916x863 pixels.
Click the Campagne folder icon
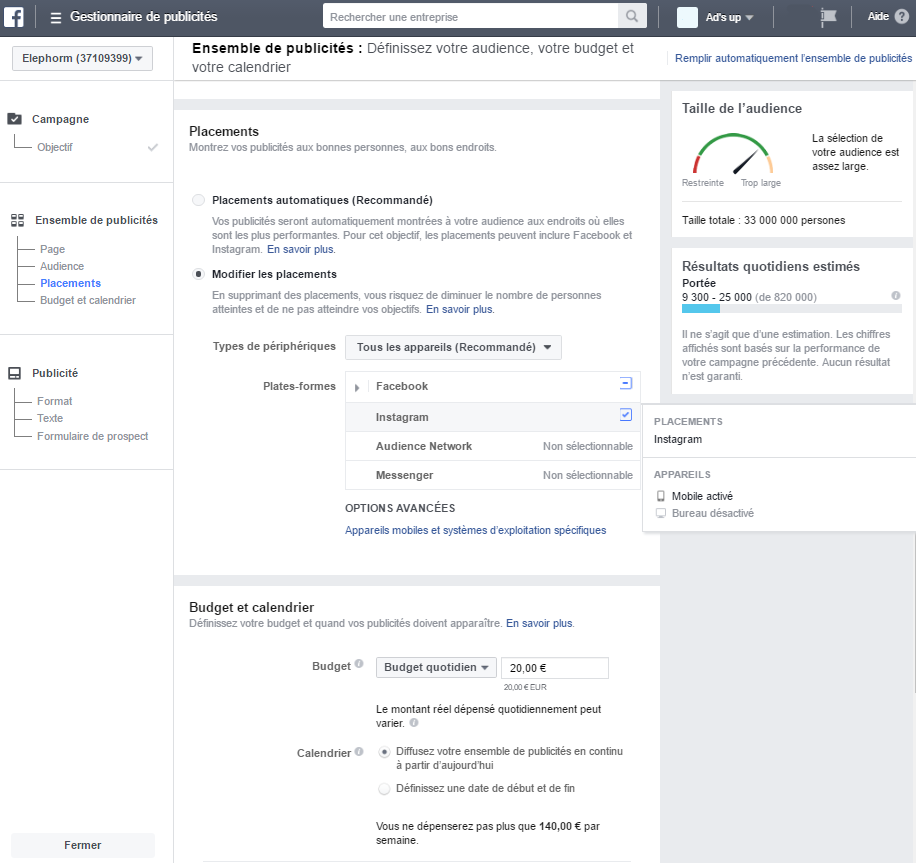[15, 119]
